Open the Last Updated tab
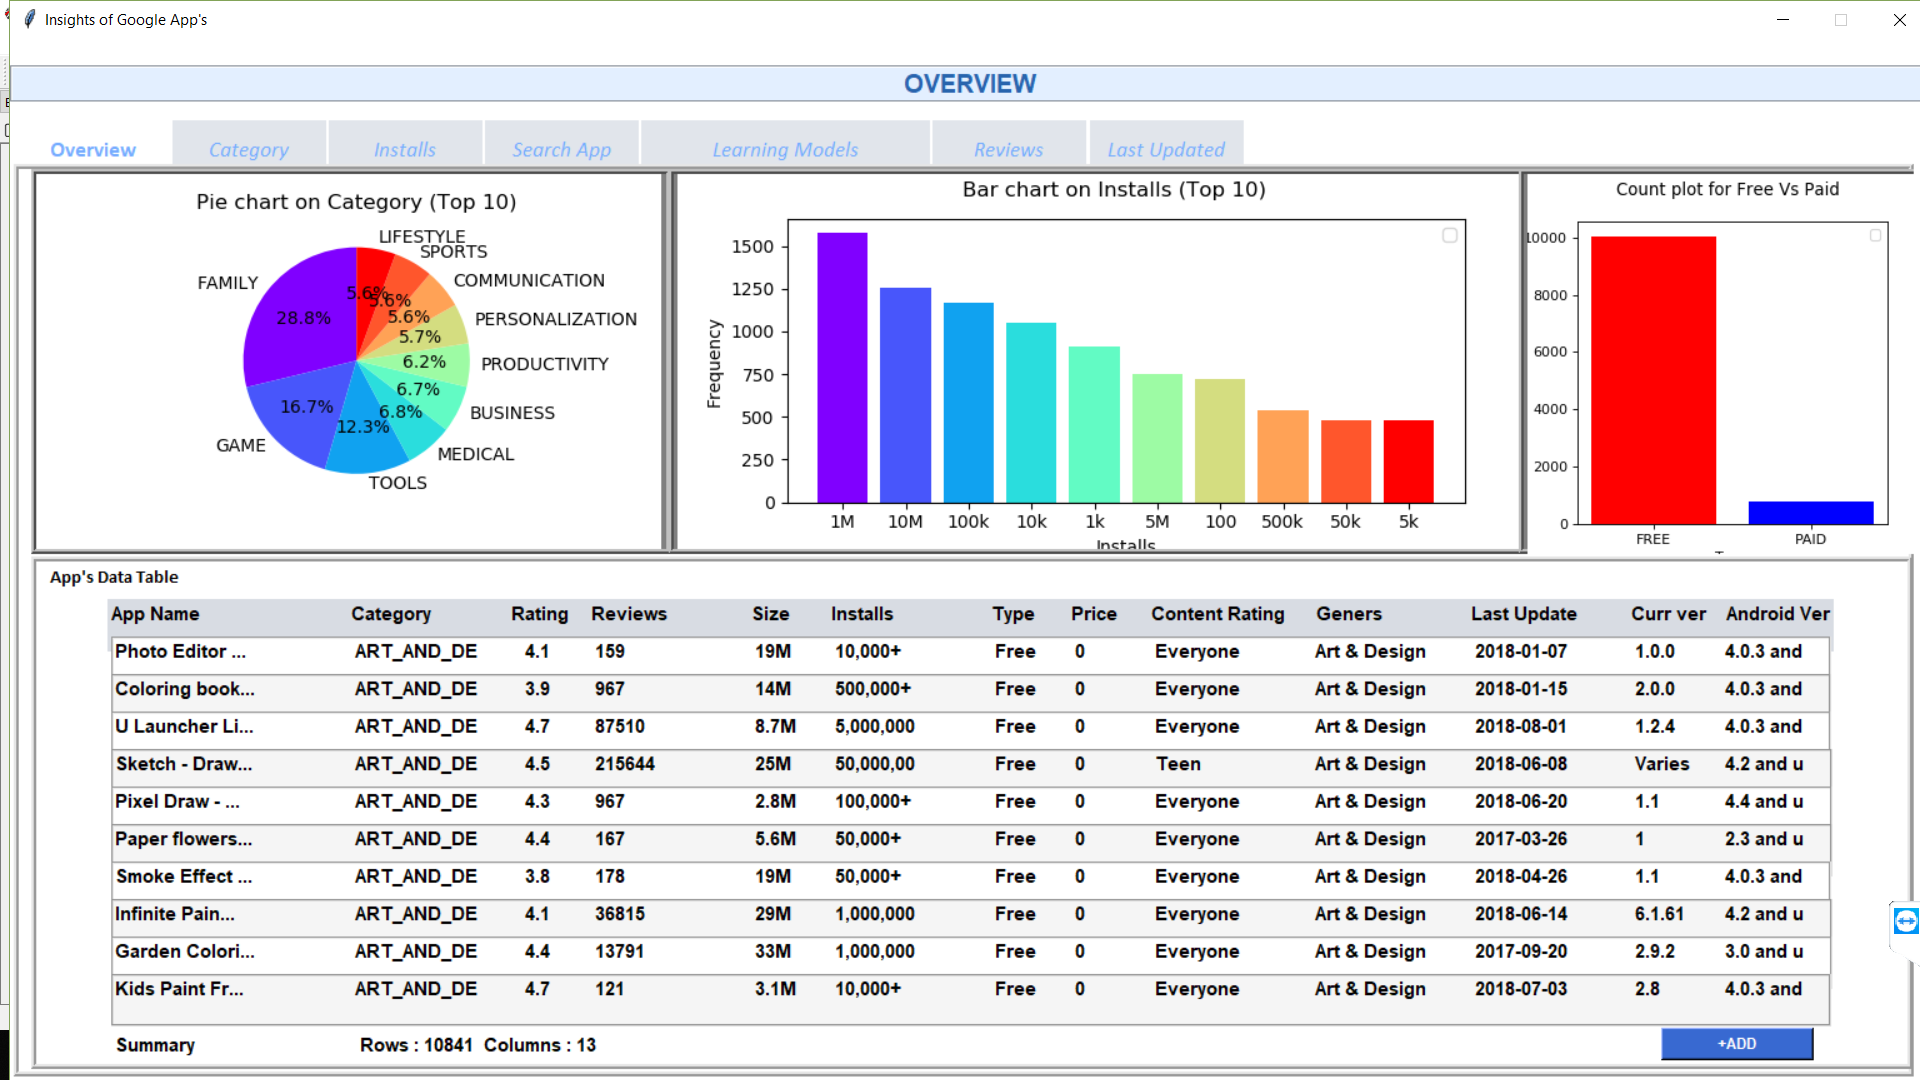 (x=1166, y=149)
